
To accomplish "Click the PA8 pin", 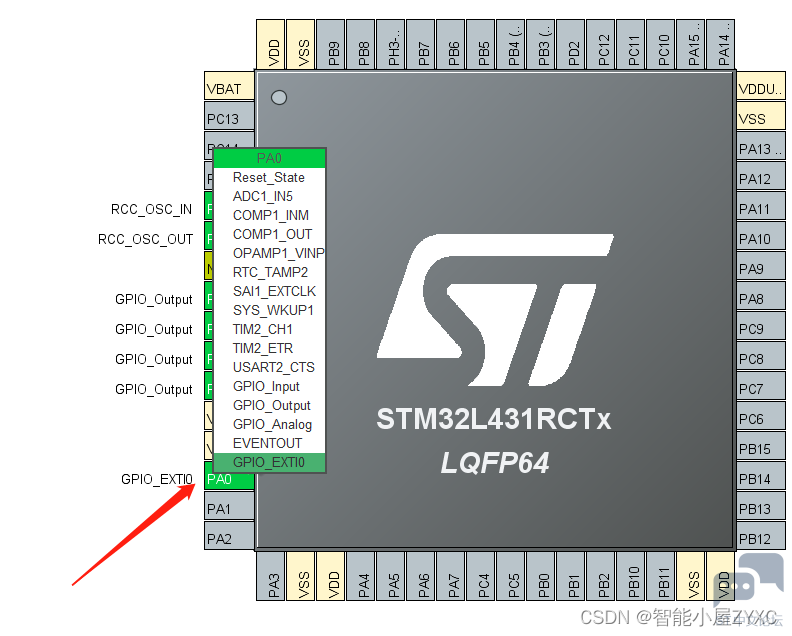I will point(761,296).
